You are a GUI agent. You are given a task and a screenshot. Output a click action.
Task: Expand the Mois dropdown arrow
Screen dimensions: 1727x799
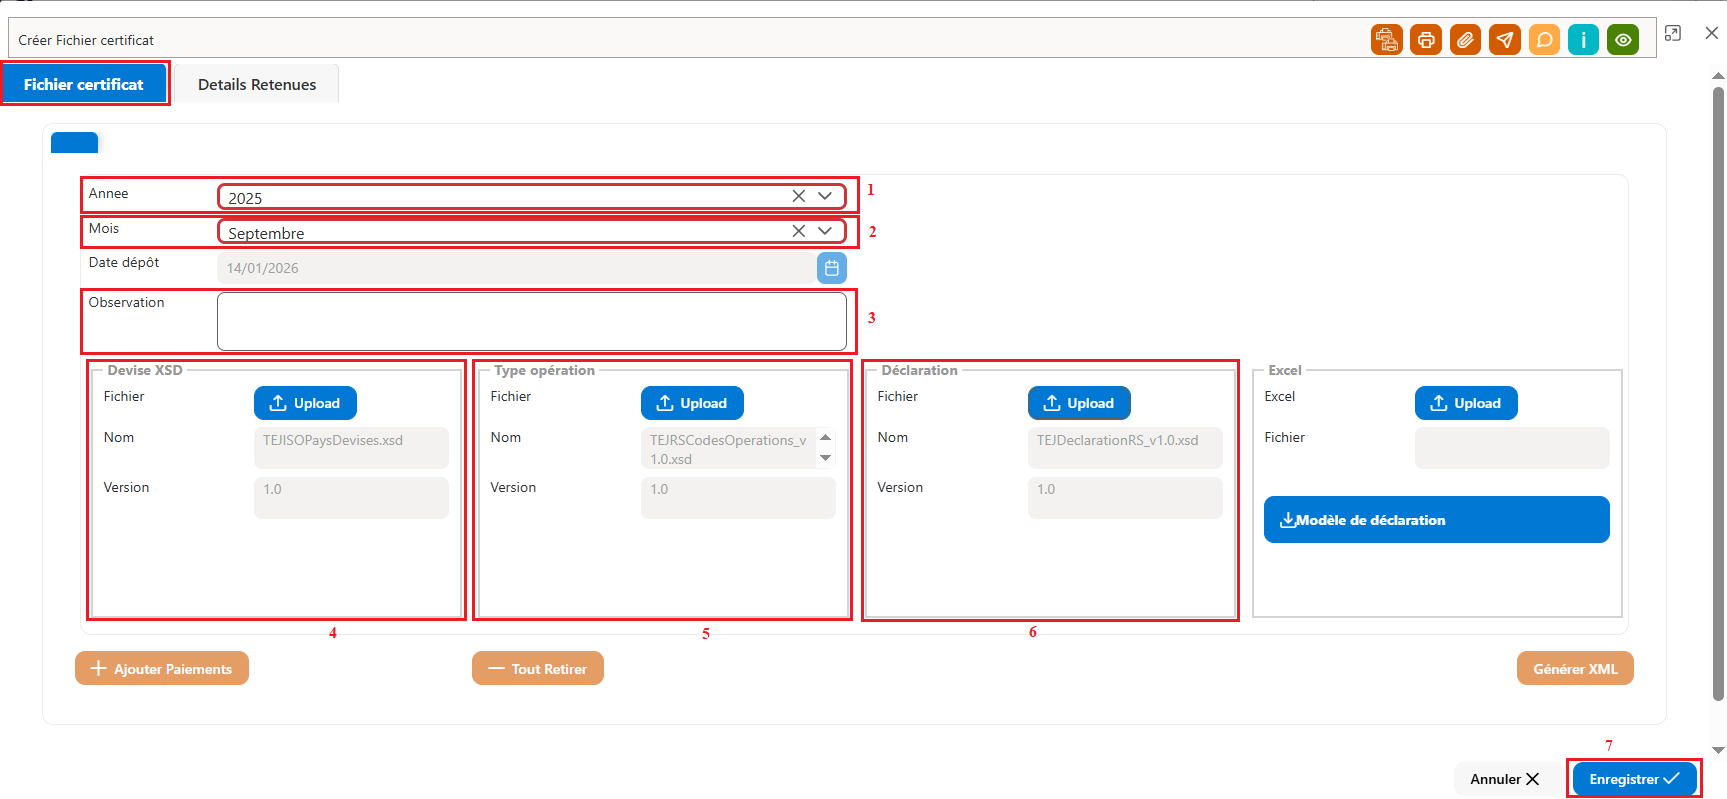point(825,231)
